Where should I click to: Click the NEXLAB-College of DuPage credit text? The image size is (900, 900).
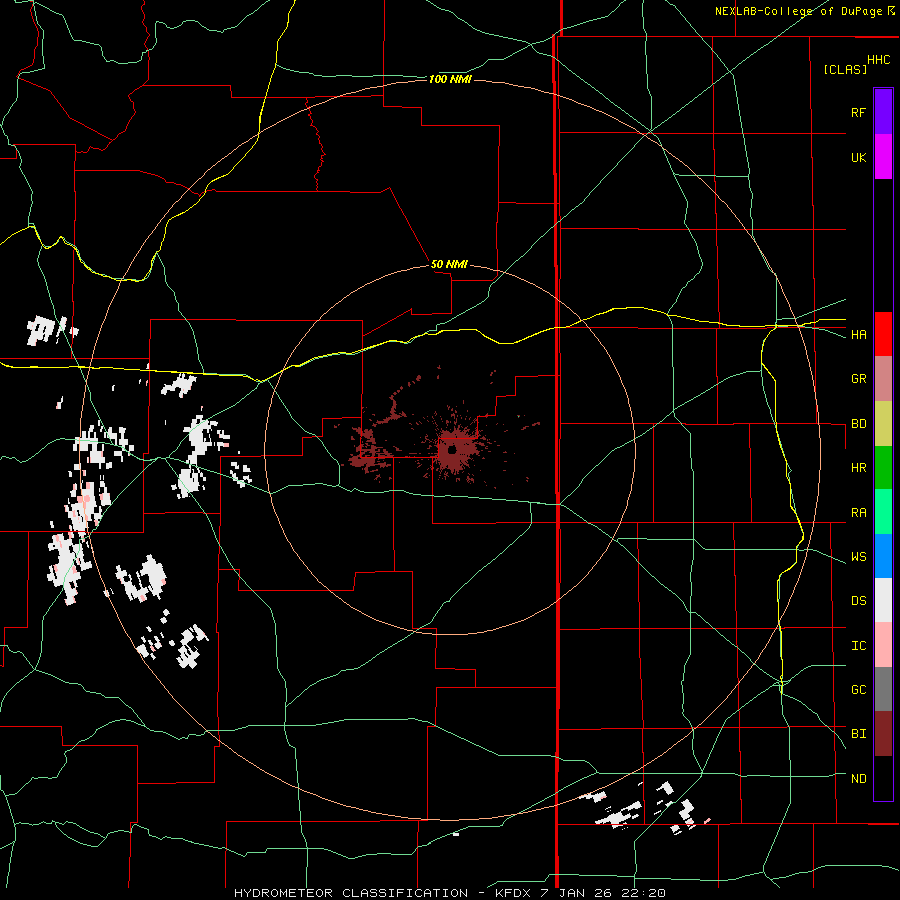click(798, 11)
